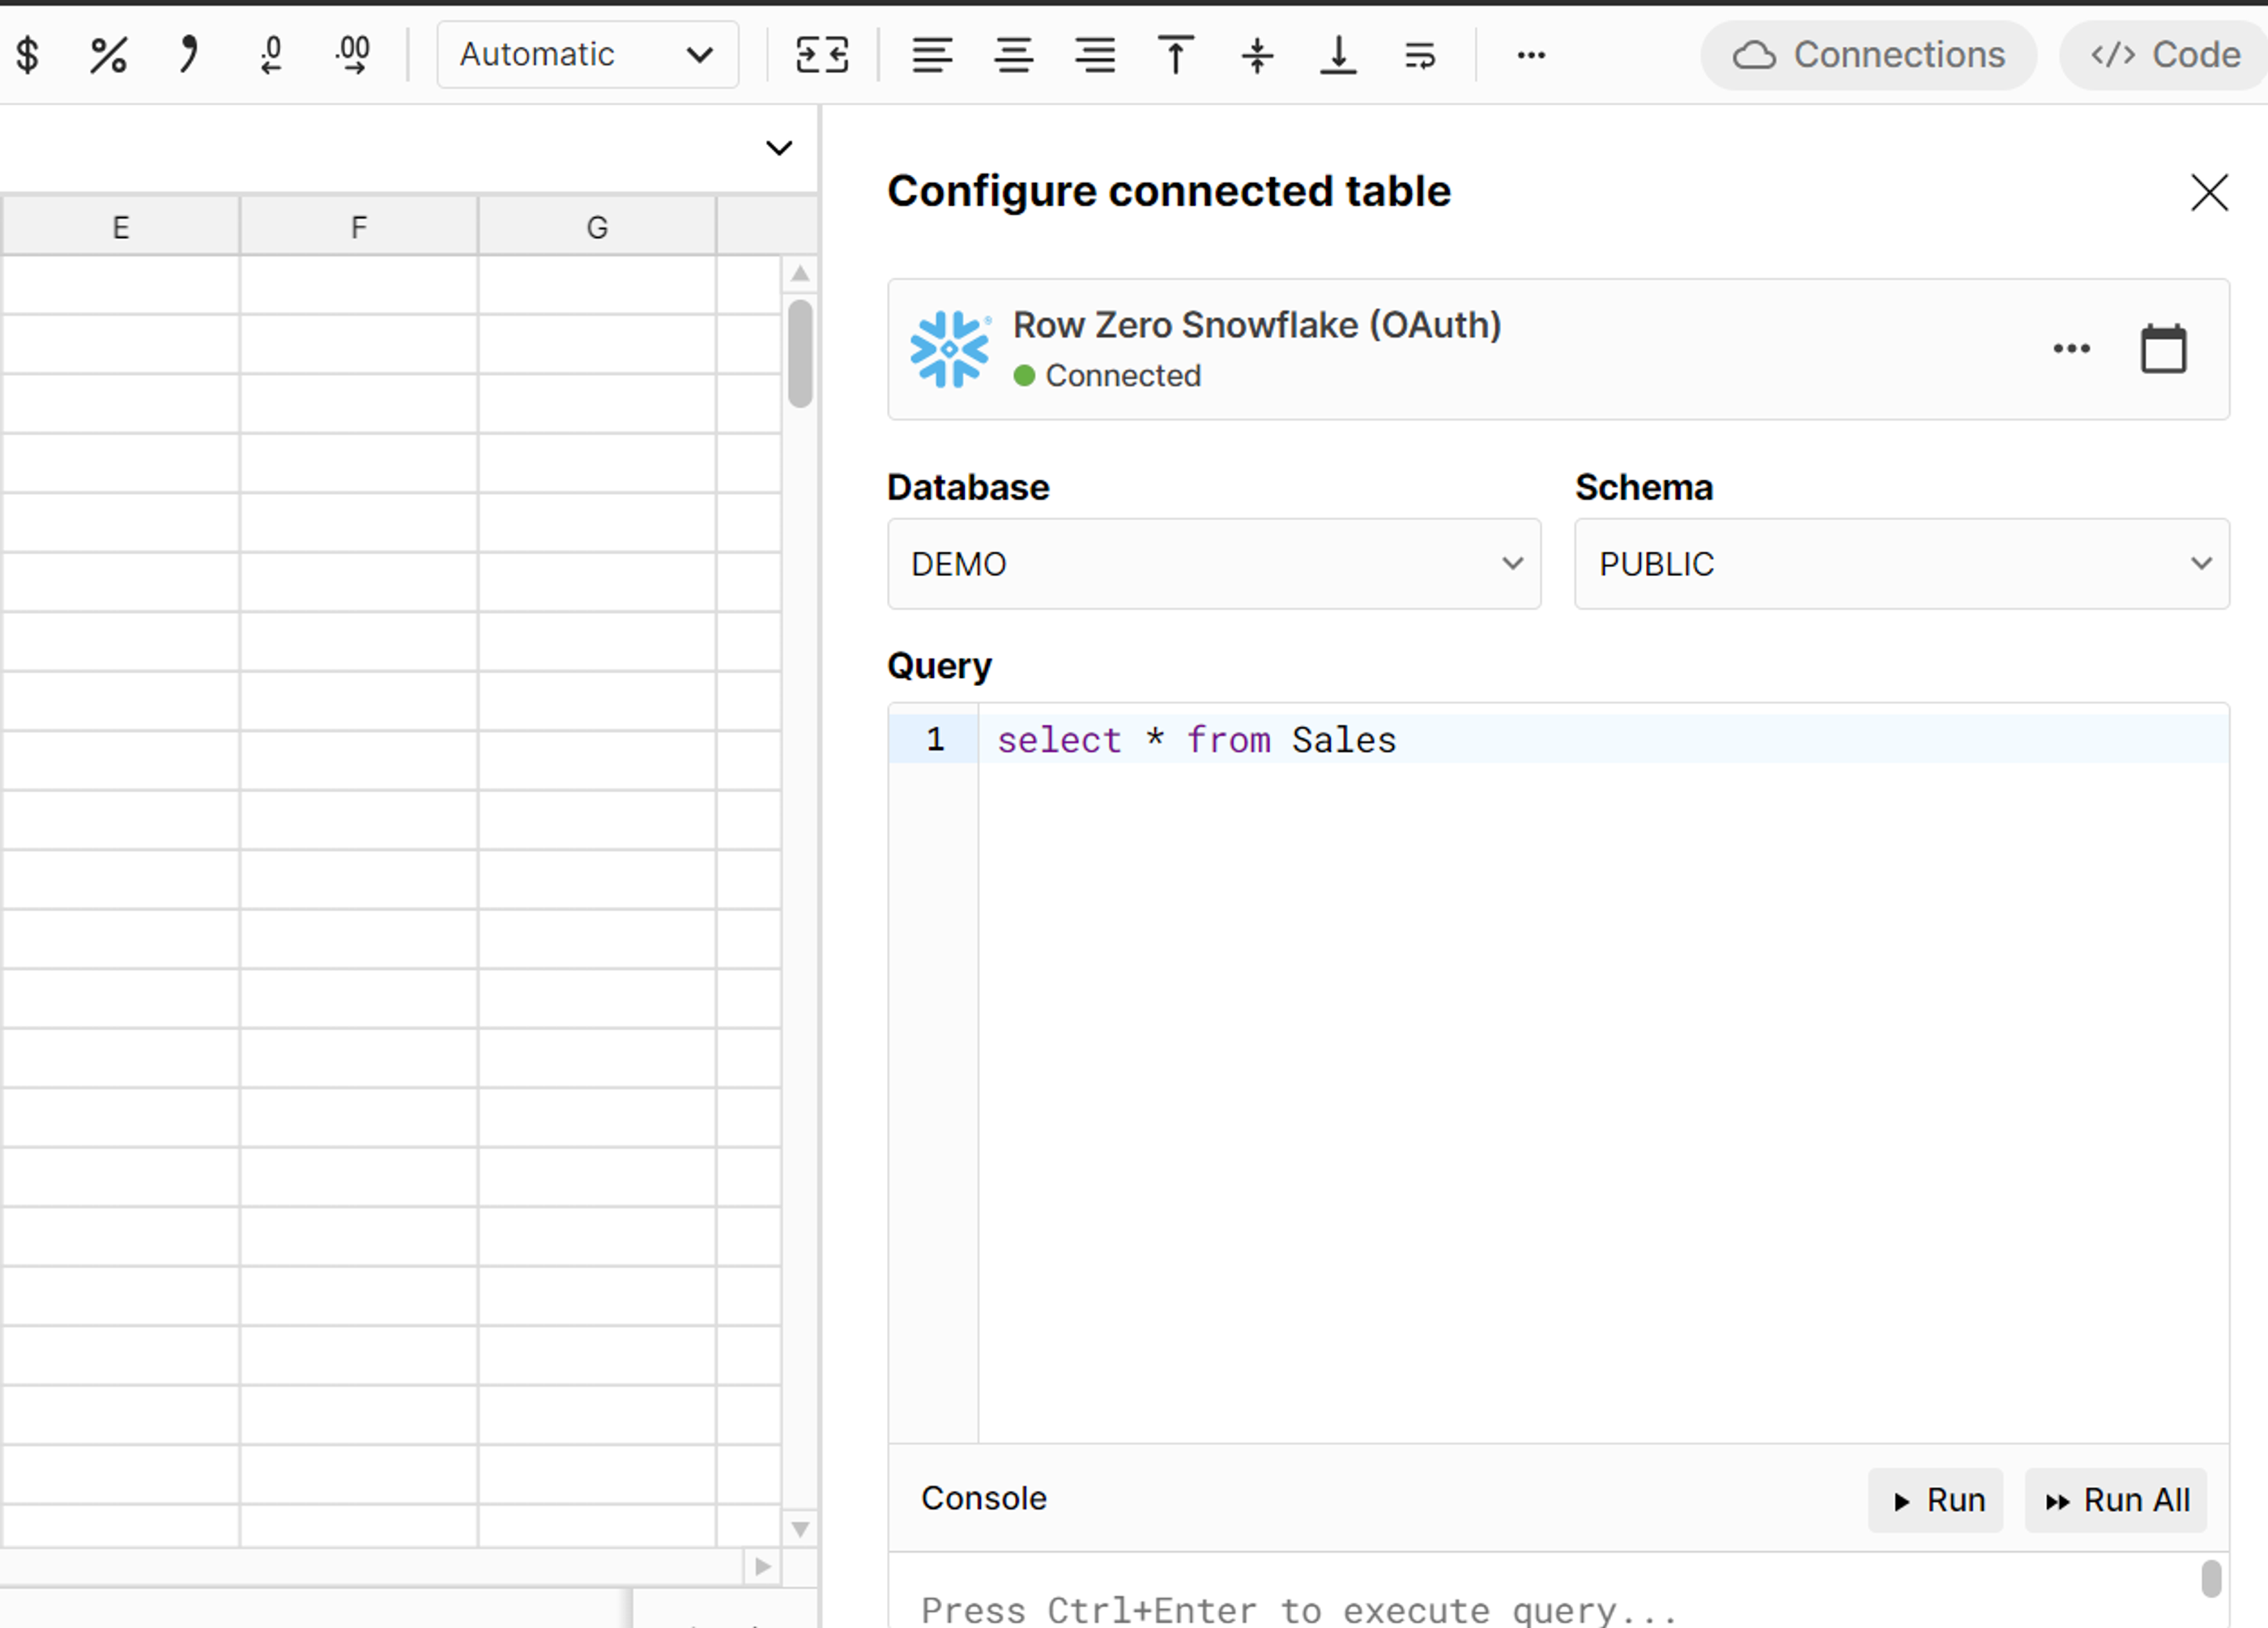Align text to the left
The height and width of the screenshot is (1628, 2268).
(x=932, y=55)
